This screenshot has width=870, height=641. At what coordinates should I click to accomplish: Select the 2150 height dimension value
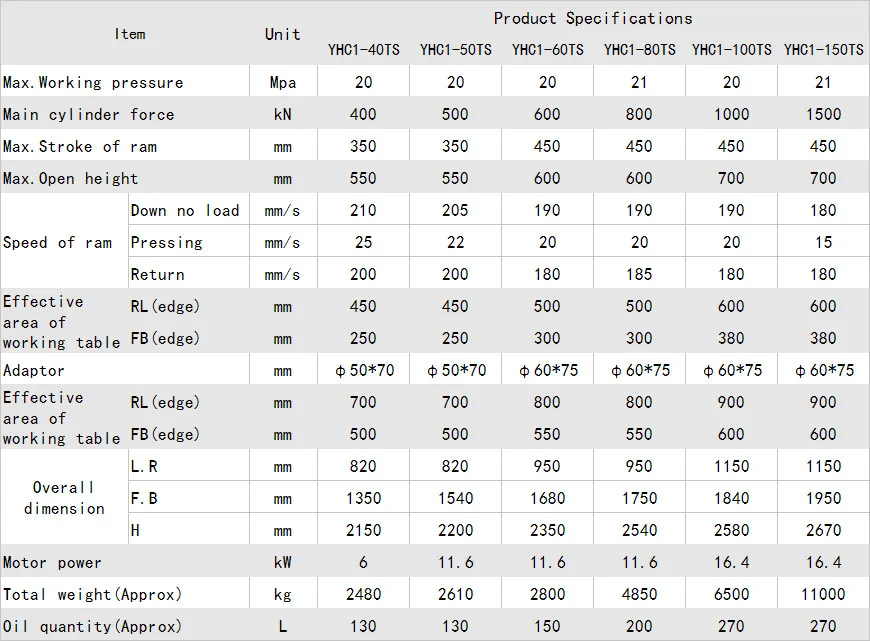[x=363, y=531]
